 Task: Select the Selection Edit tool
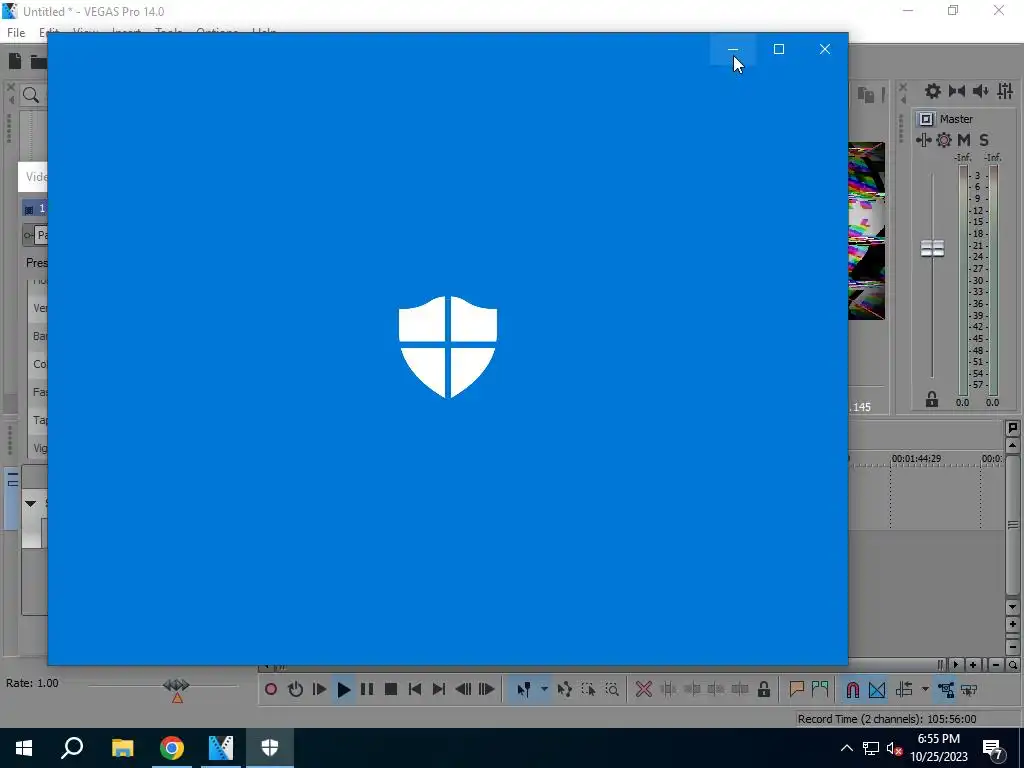(588, 689)
